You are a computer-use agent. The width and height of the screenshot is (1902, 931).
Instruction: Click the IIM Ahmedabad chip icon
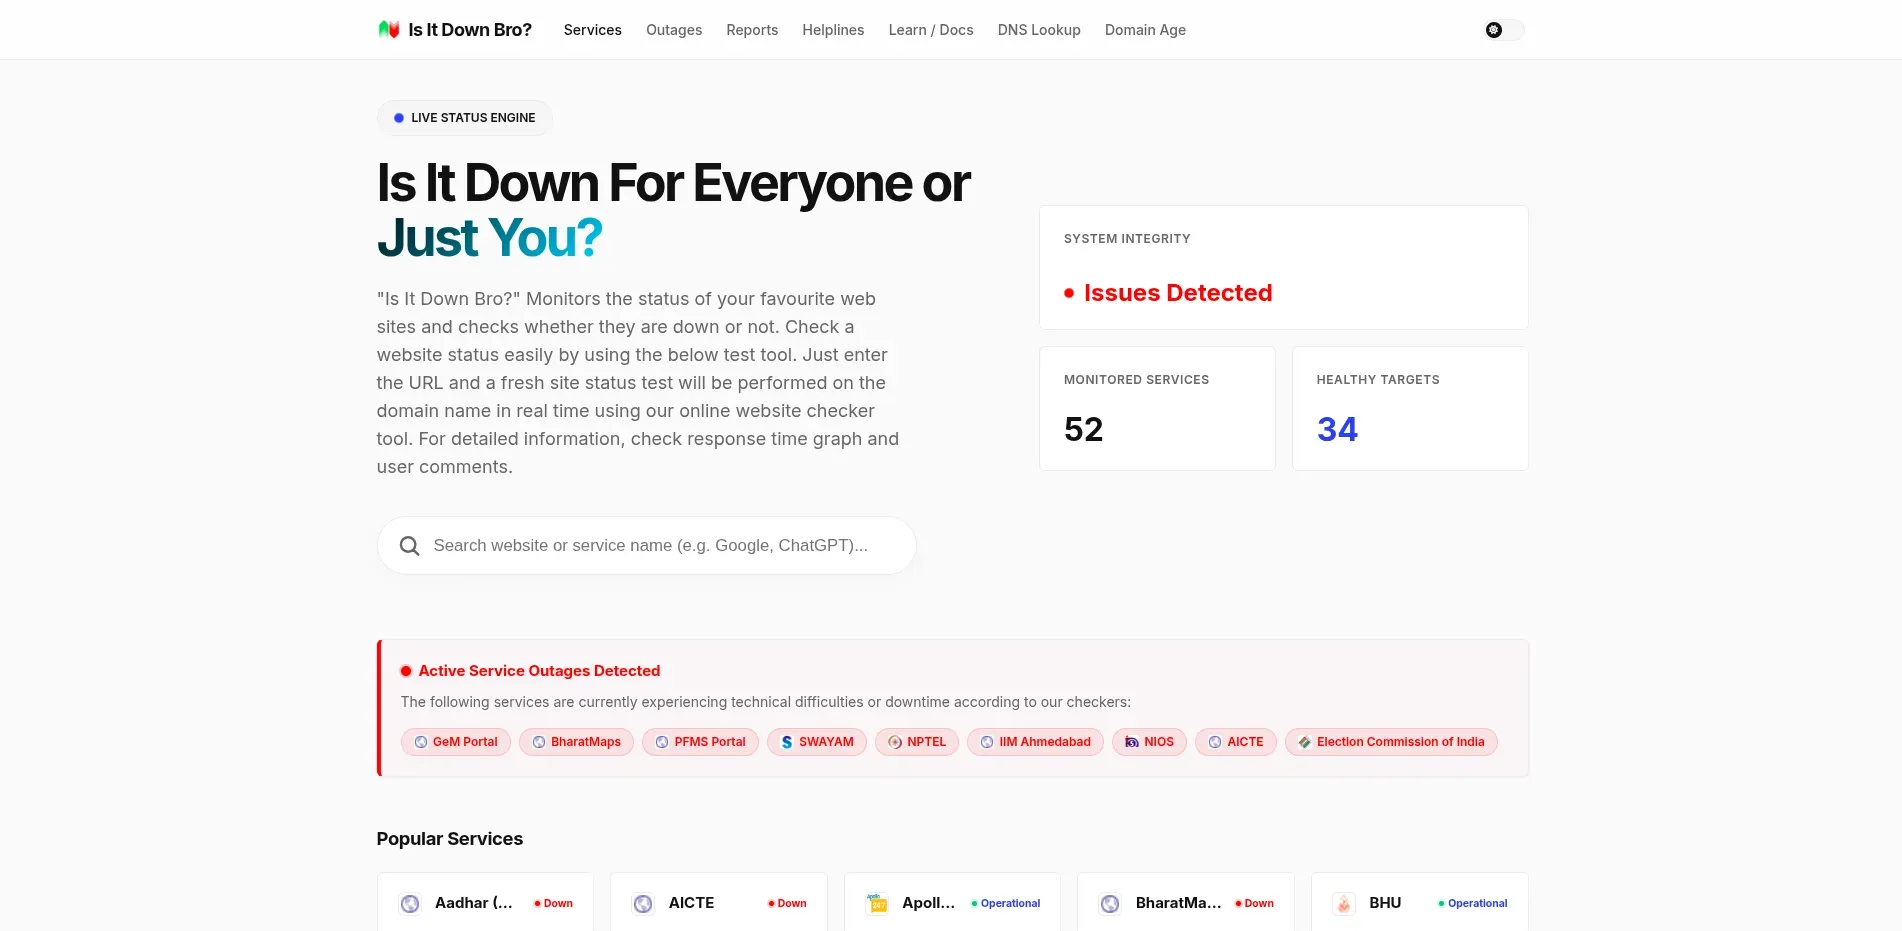pos(987,742)
